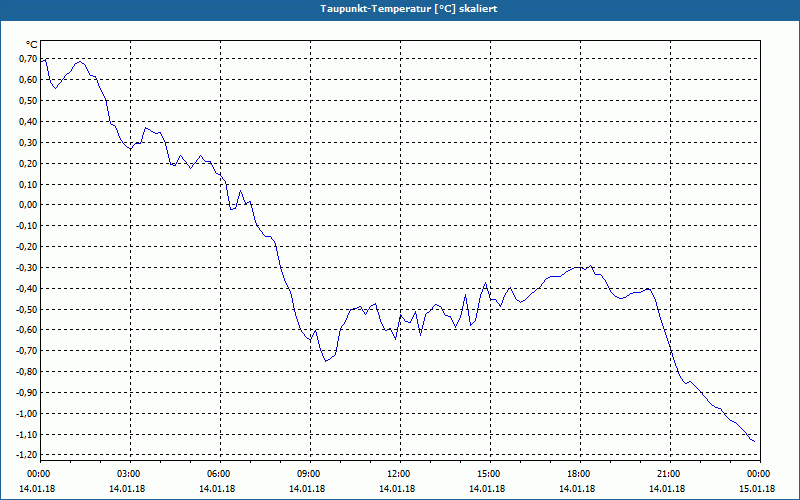800x500 pixels.
Task: Click the 00:00 time label dated 14.01.18
Action: (39, 474)
